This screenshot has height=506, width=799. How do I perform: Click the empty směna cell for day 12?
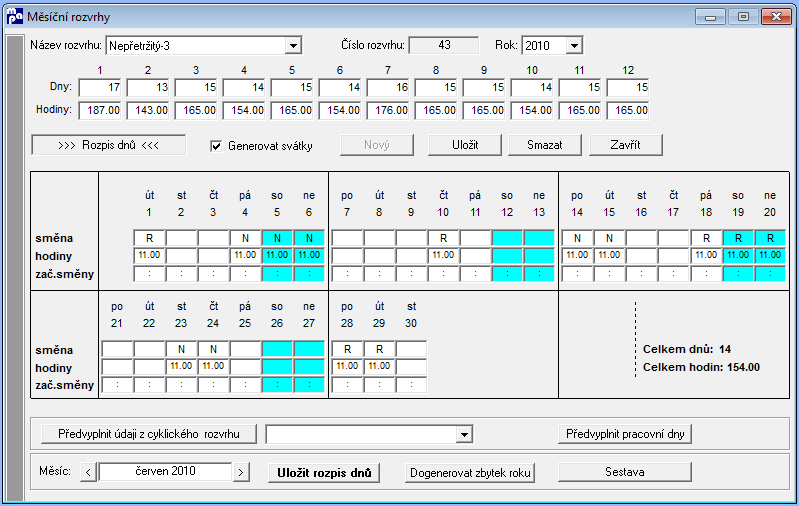(x=507, y=238)
